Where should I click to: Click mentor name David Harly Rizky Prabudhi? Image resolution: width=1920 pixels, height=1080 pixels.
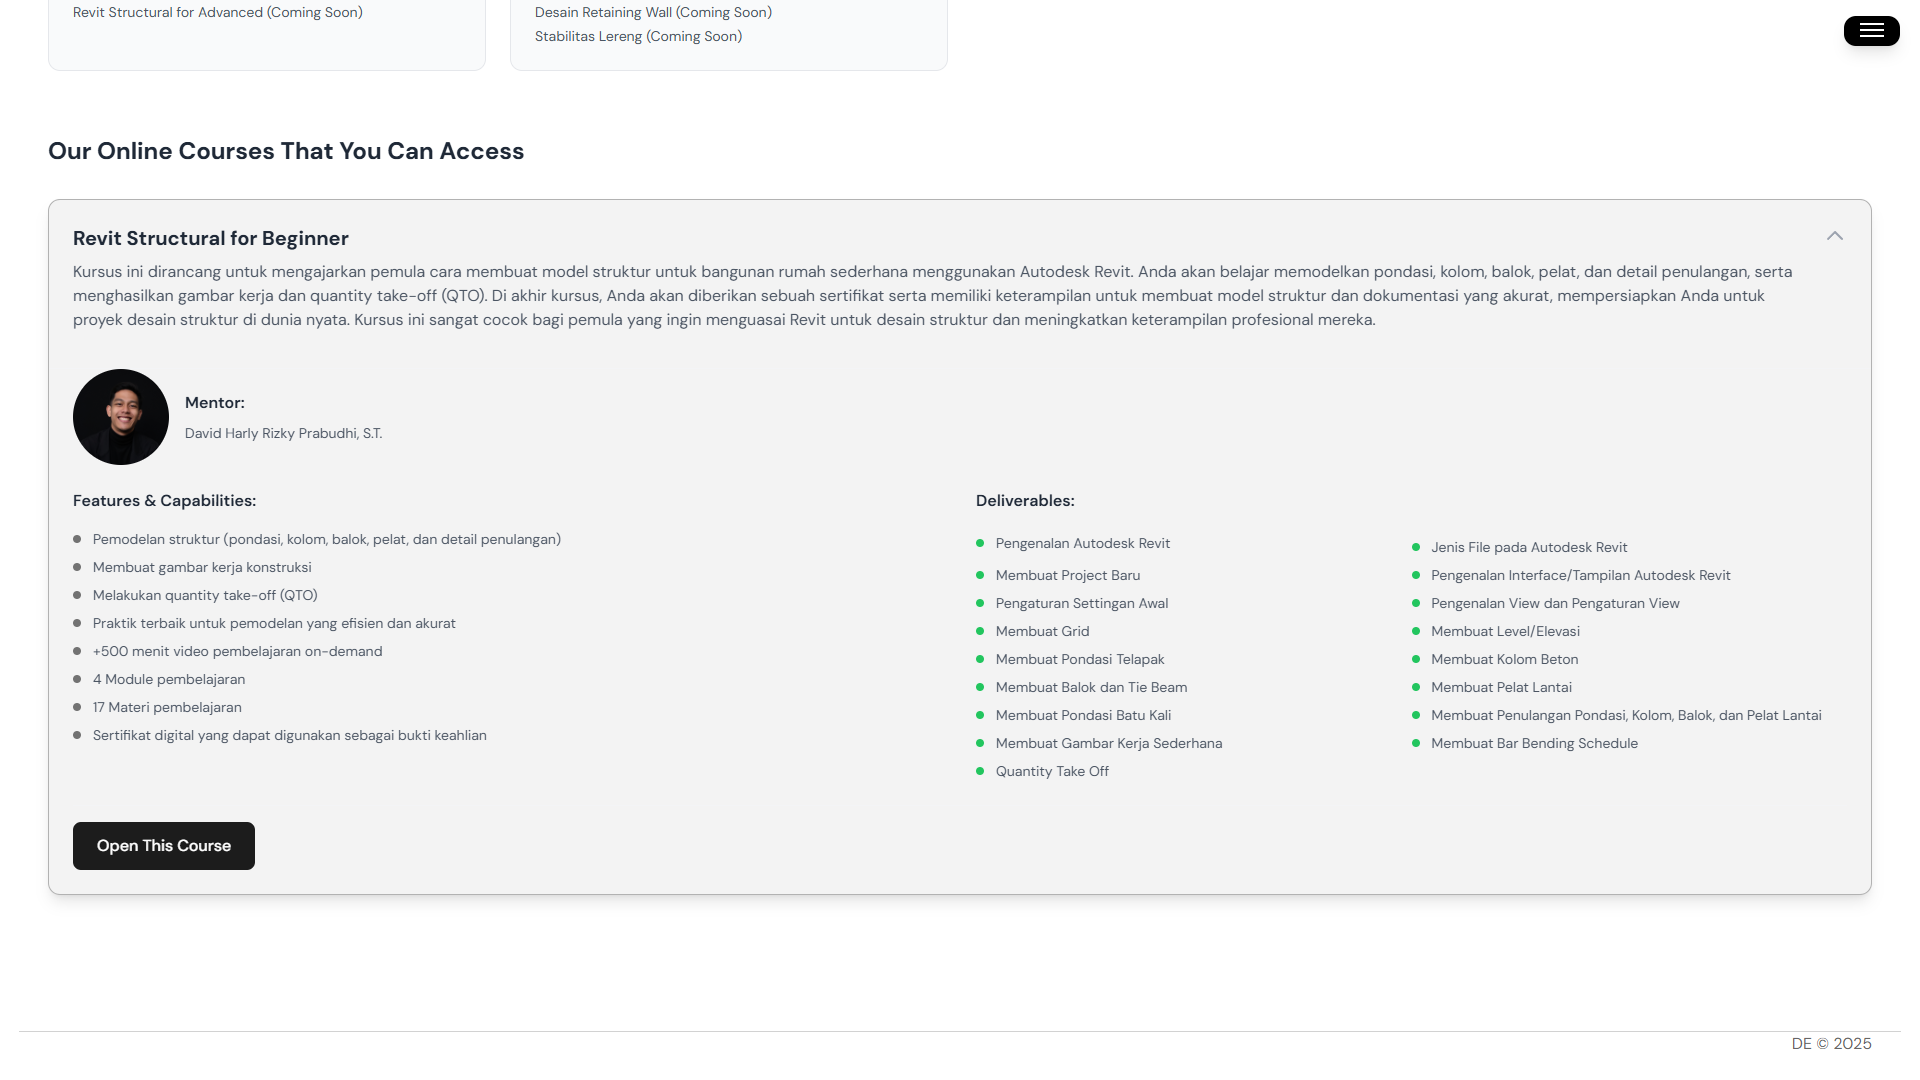[283, 434]
